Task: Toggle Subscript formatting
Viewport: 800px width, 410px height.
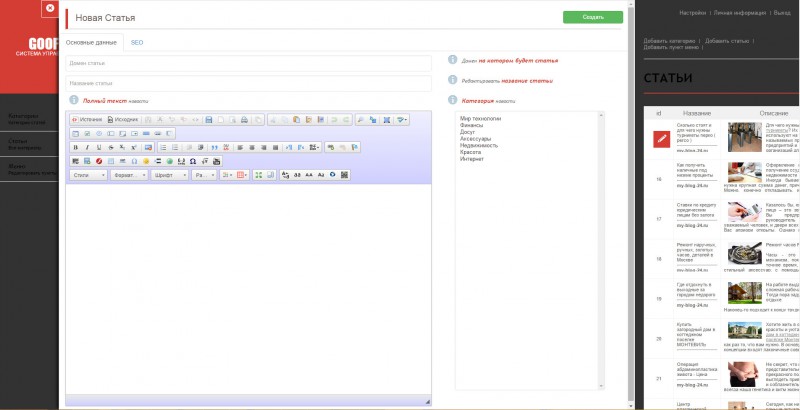Action: pyautogui.click(x=122, y=147)
